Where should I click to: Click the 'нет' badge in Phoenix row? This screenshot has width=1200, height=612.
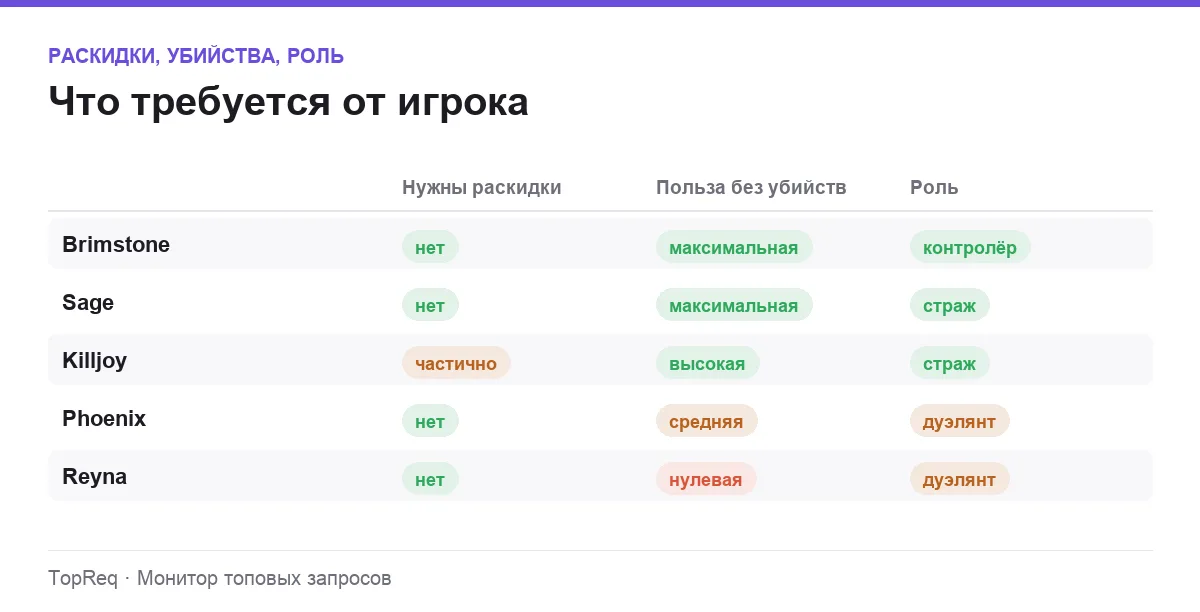point(430,421)
